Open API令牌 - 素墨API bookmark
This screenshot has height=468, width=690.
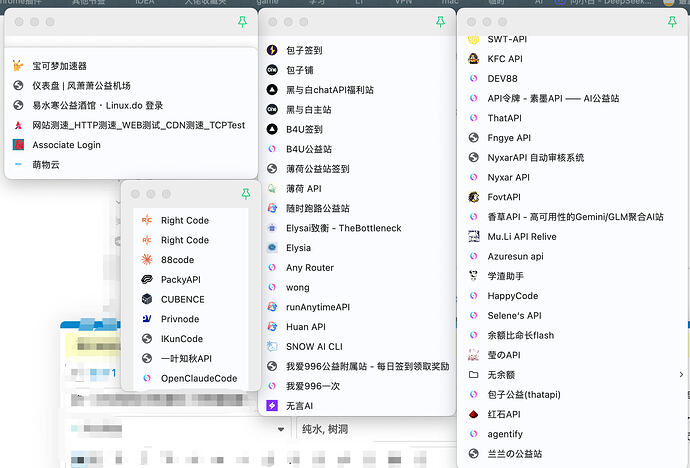click(x=553, y=98)
